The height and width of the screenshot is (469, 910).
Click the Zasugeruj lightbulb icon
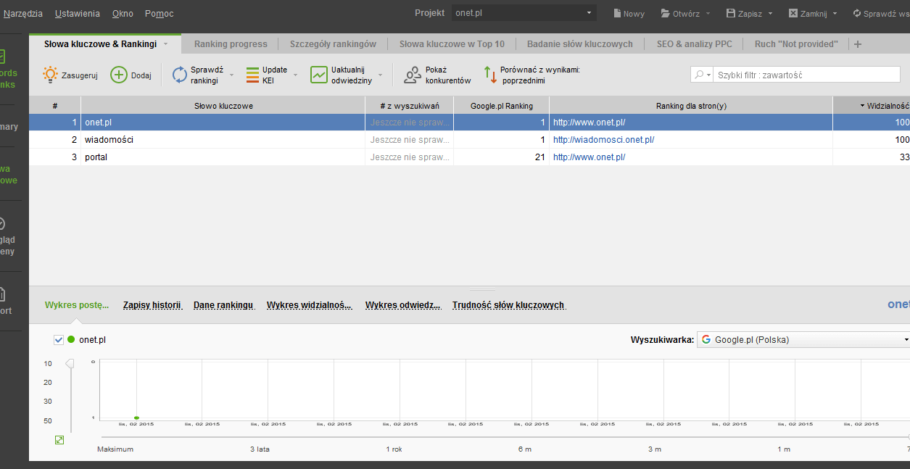point(50,75)
